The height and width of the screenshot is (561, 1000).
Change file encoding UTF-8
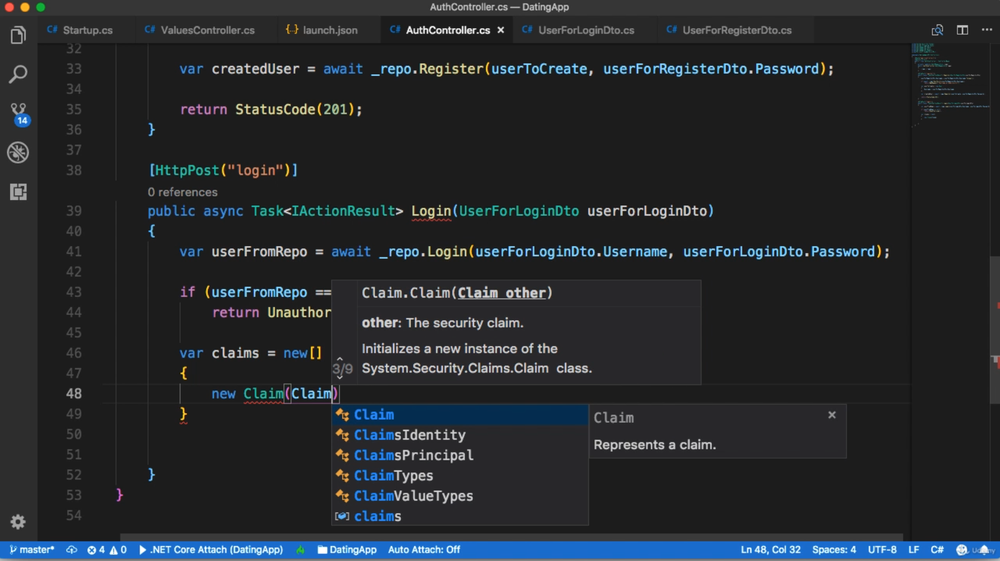(882, 550)
